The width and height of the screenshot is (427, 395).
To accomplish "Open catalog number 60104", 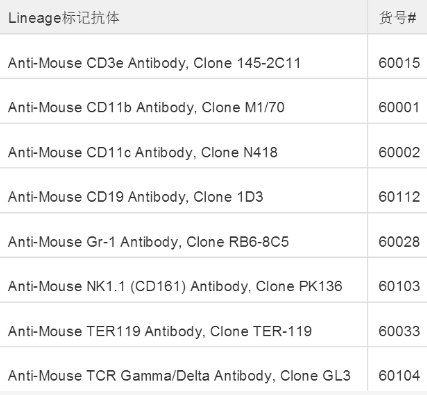I will 399,376.
